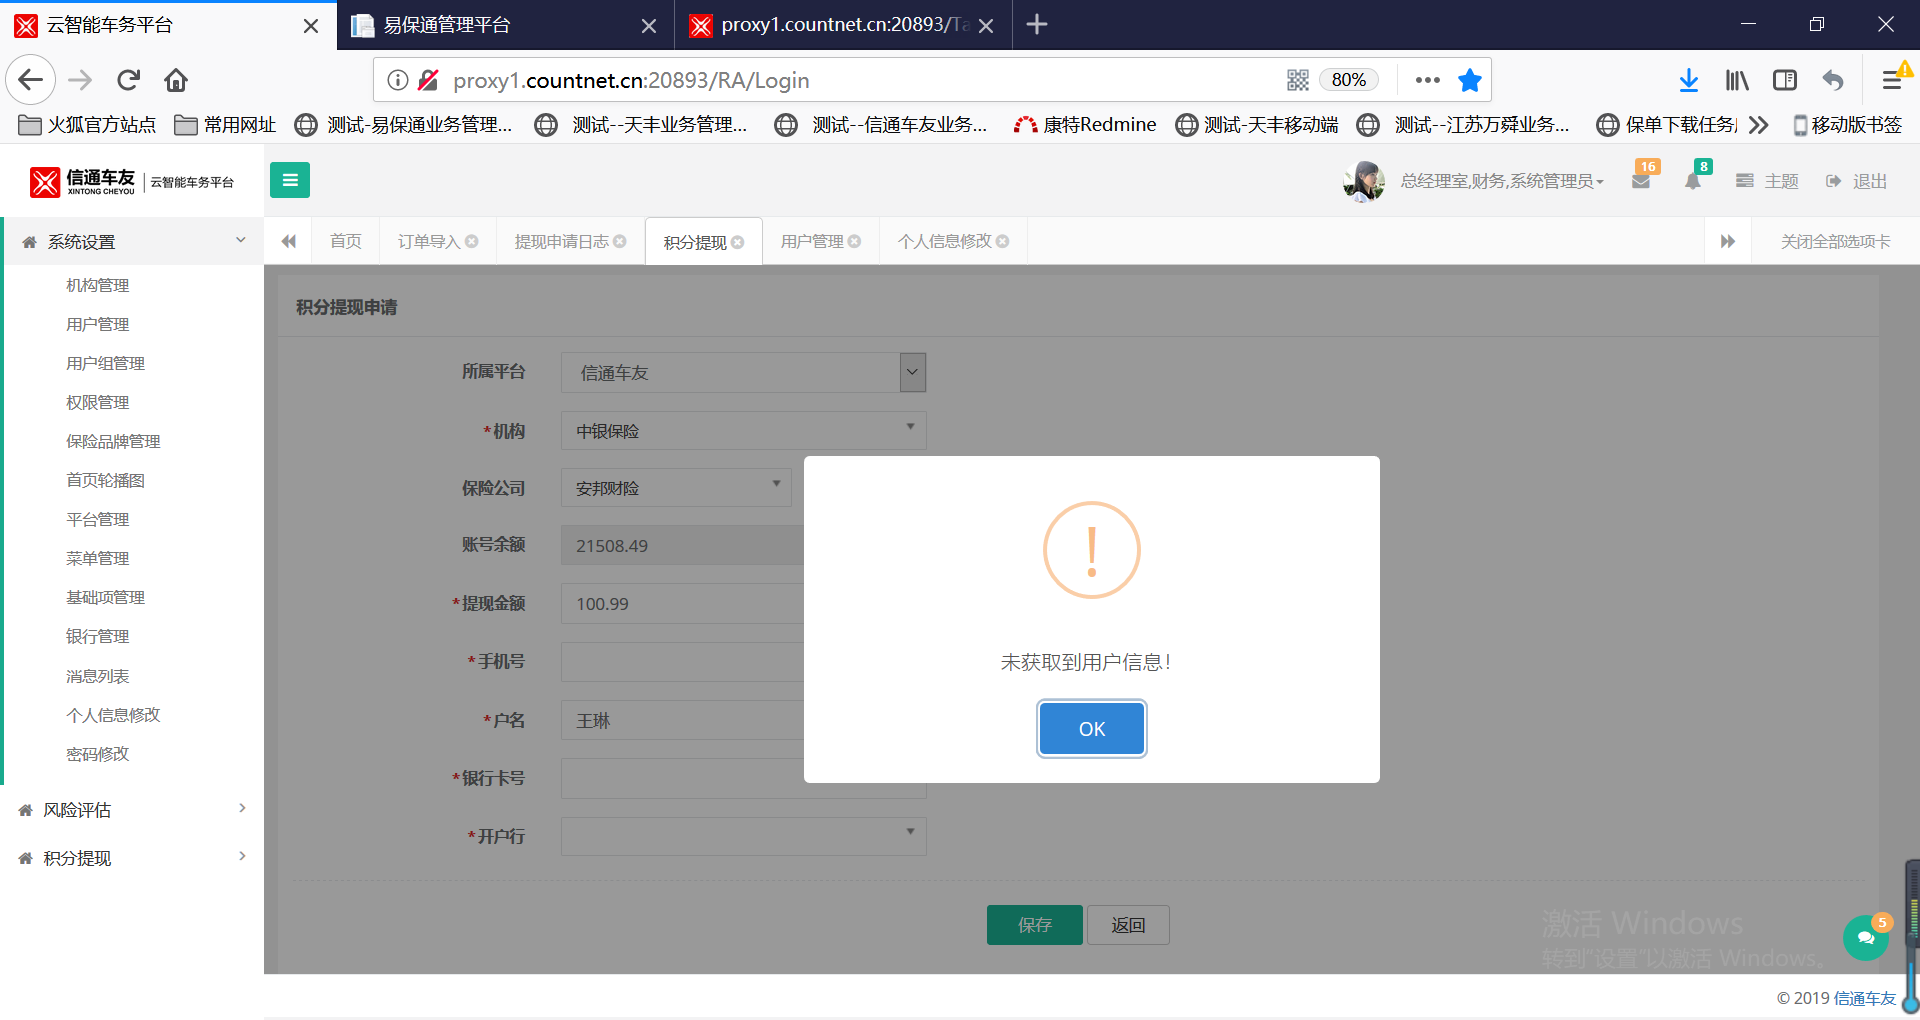Confirm the alert with OK button

[x=1091, y=729]
